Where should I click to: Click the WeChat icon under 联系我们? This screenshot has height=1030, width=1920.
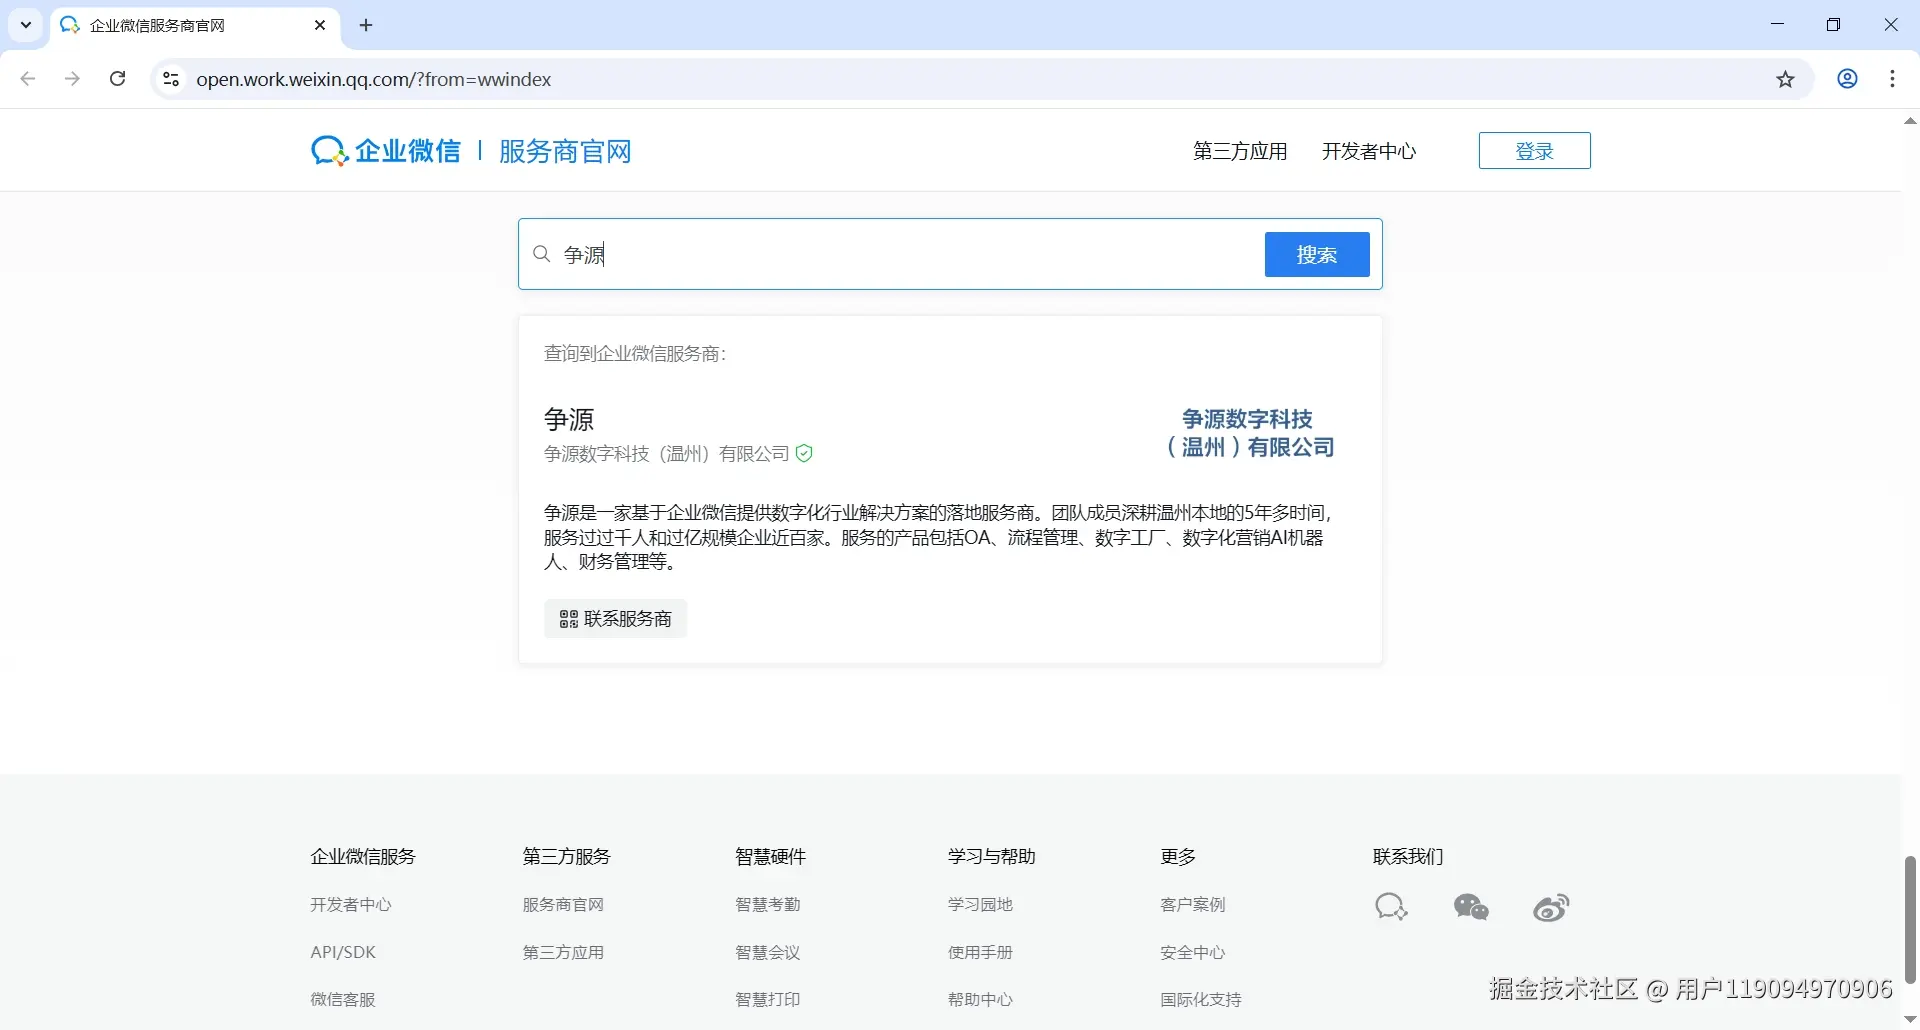point(1471,907)
